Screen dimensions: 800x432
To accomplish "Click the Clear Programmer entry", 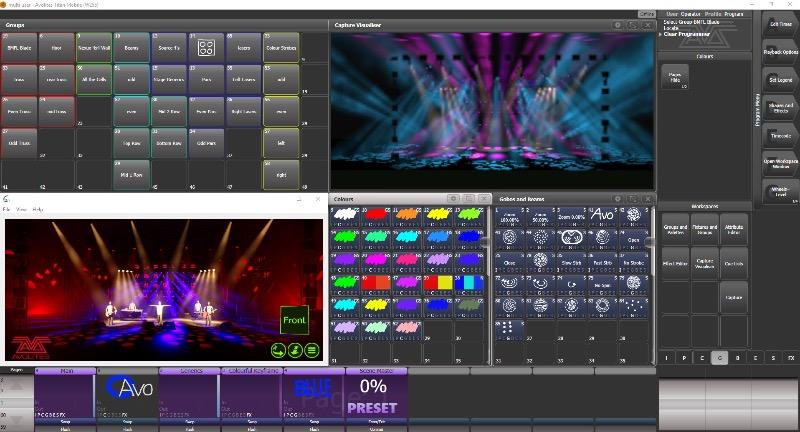I will tap(687, 34).
